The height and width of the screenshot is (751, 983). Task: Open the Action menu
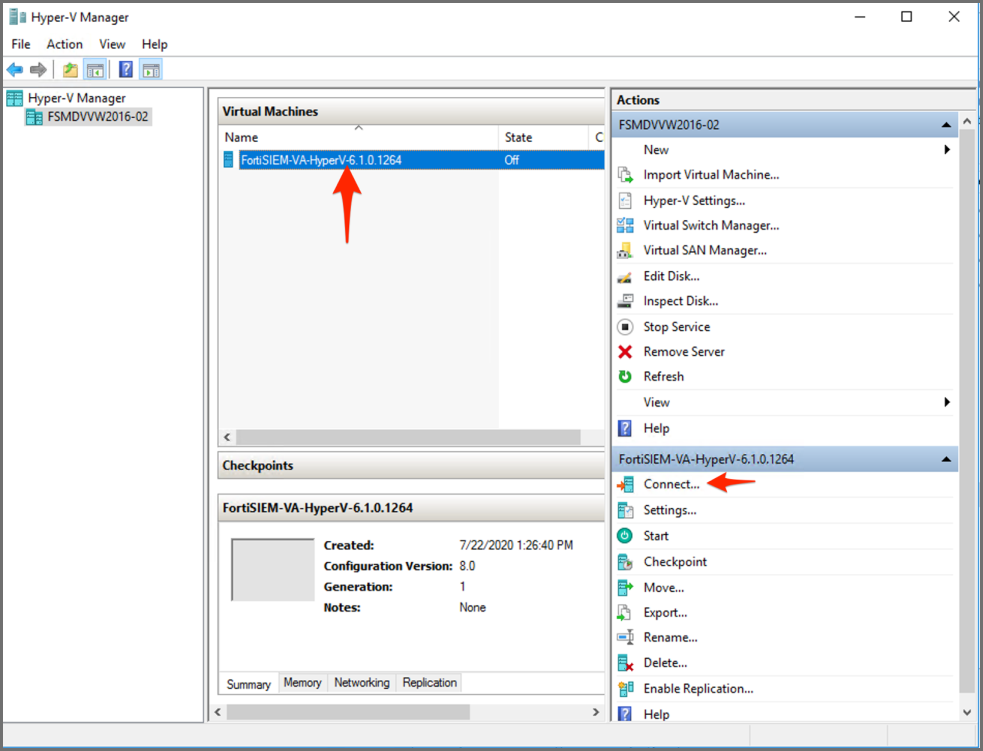tap(65, 44)
